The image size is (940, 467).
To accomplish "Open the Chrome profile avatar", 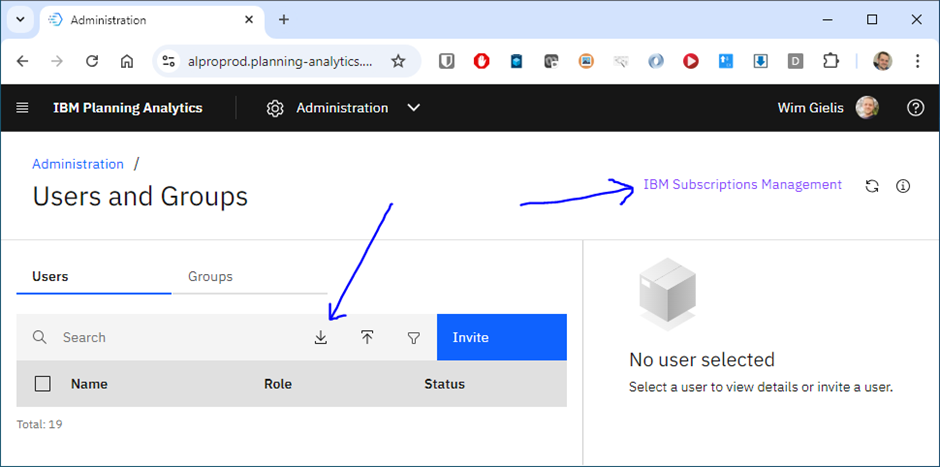I will tap(882, 61).
